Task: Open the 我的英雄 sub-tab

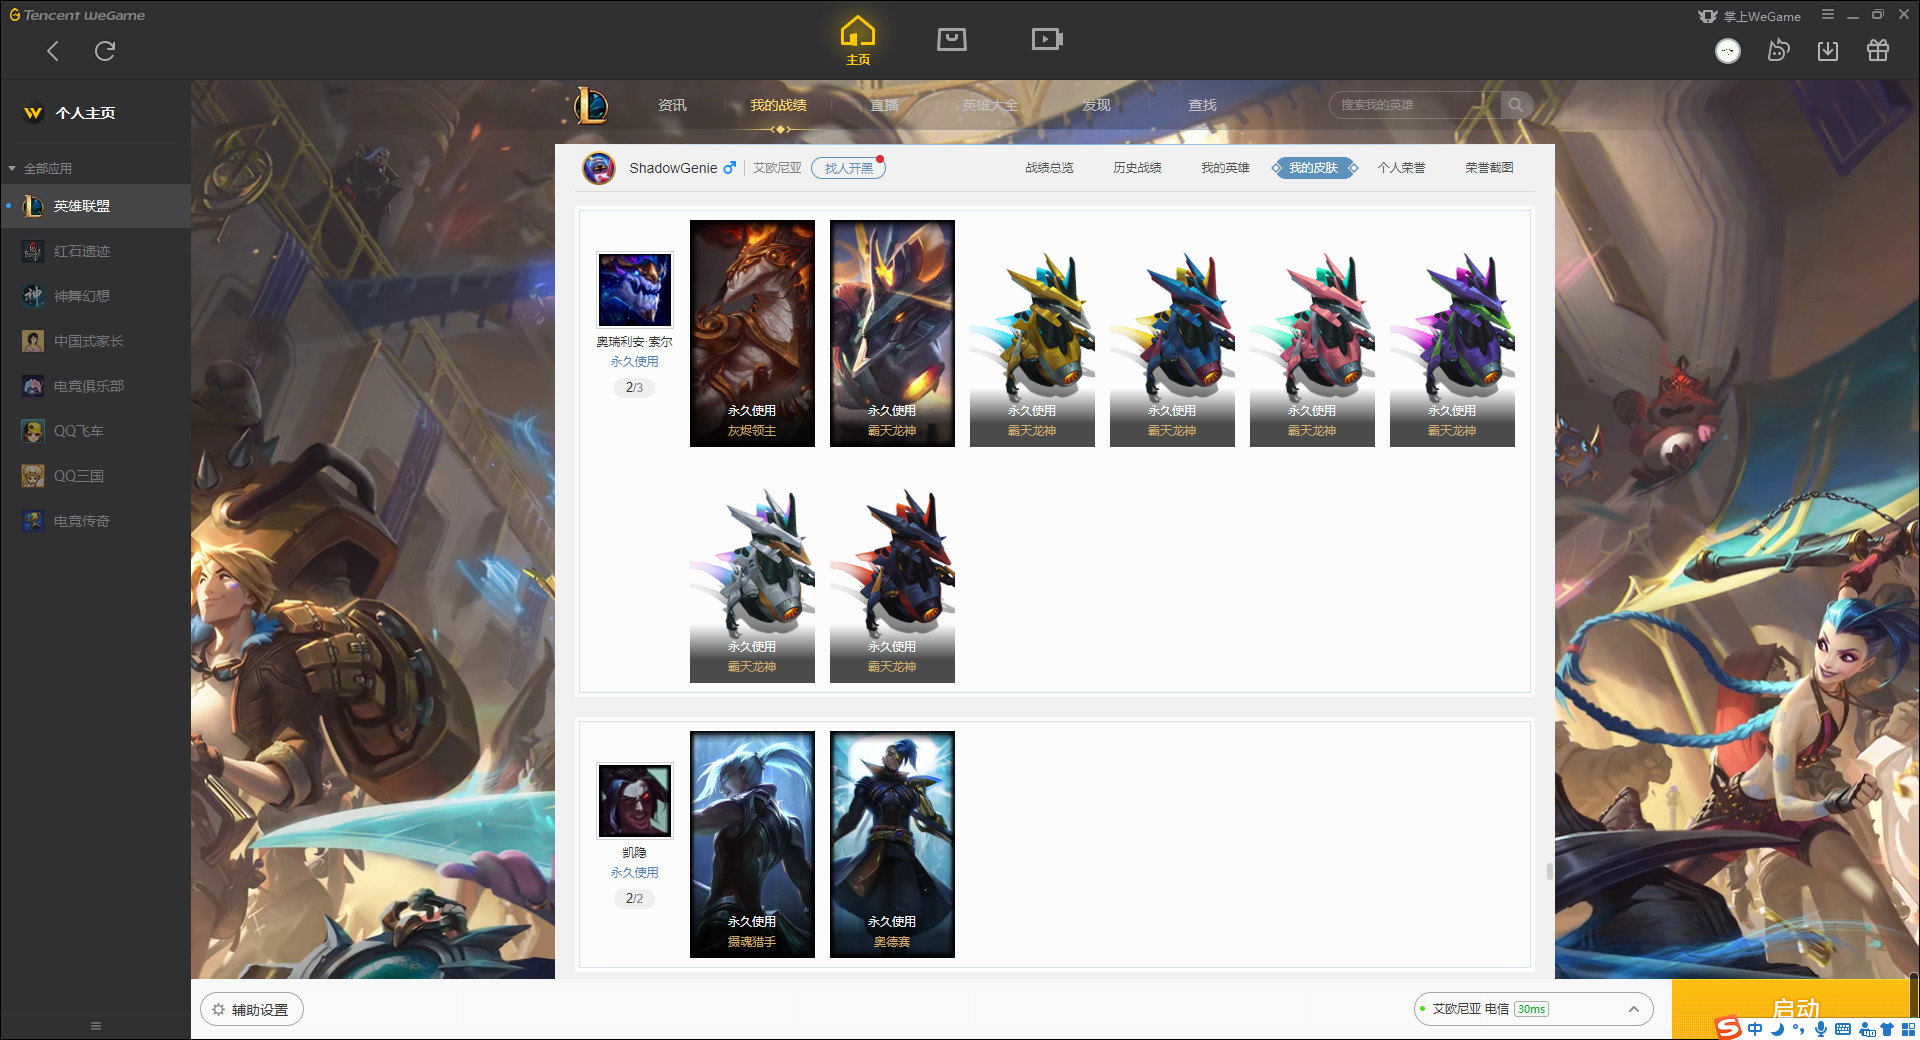Action: click(1225, 168)
